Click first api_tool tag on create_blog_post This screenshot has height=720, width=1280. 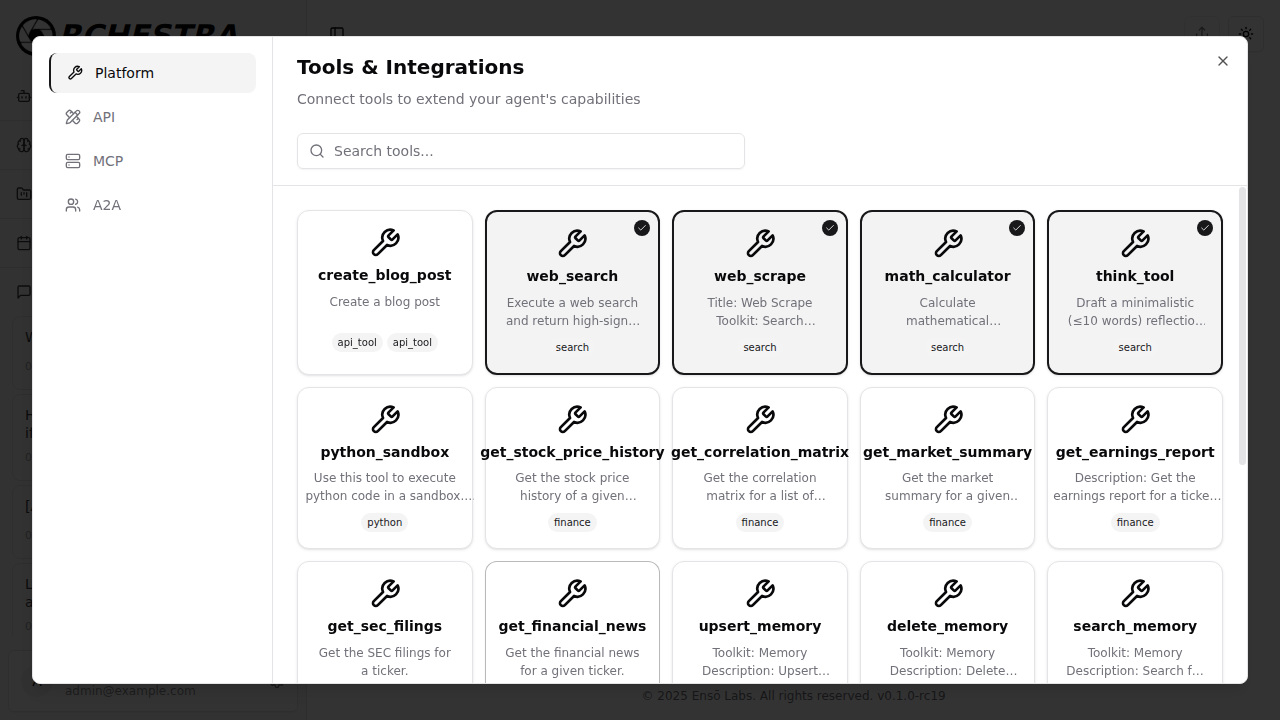tap(357, 342)
